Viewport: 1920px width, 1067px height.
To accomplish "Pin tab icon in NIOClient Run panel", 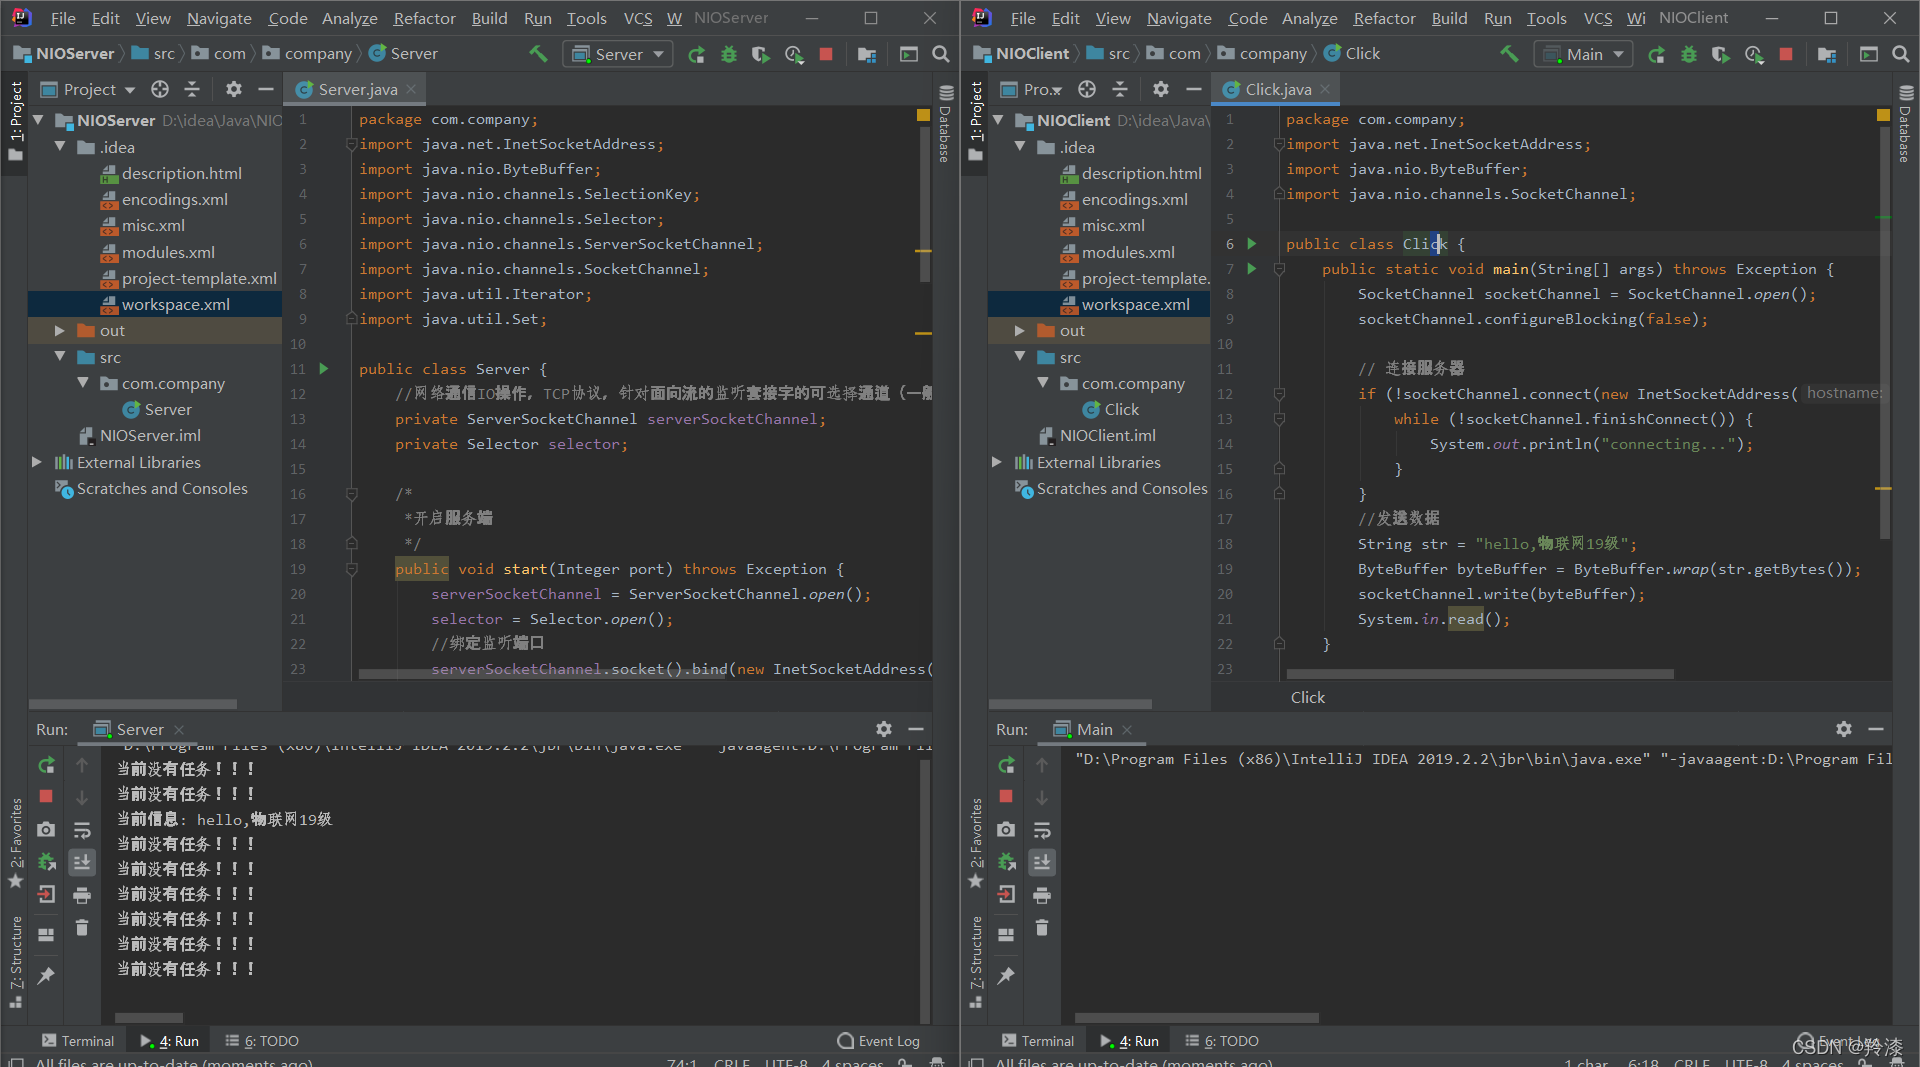I will tap(1006, 975).
